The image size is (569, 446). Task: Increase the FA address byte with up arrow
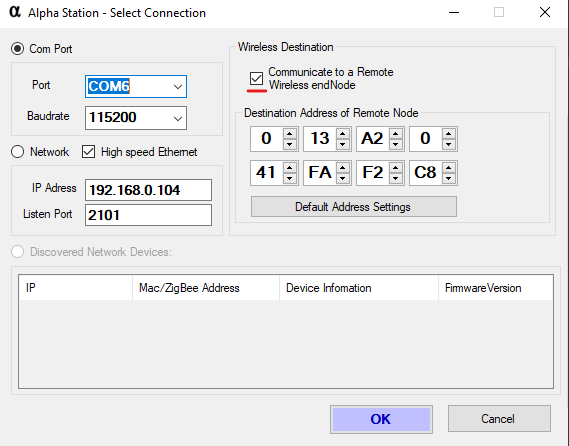coord(343,168)
